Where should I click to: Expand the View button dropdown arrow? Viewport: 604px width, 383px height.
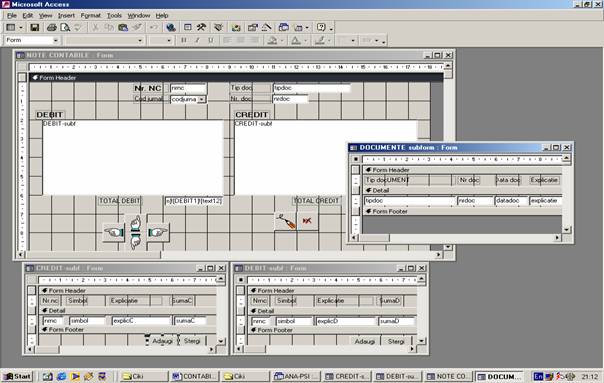coord(21,27)
